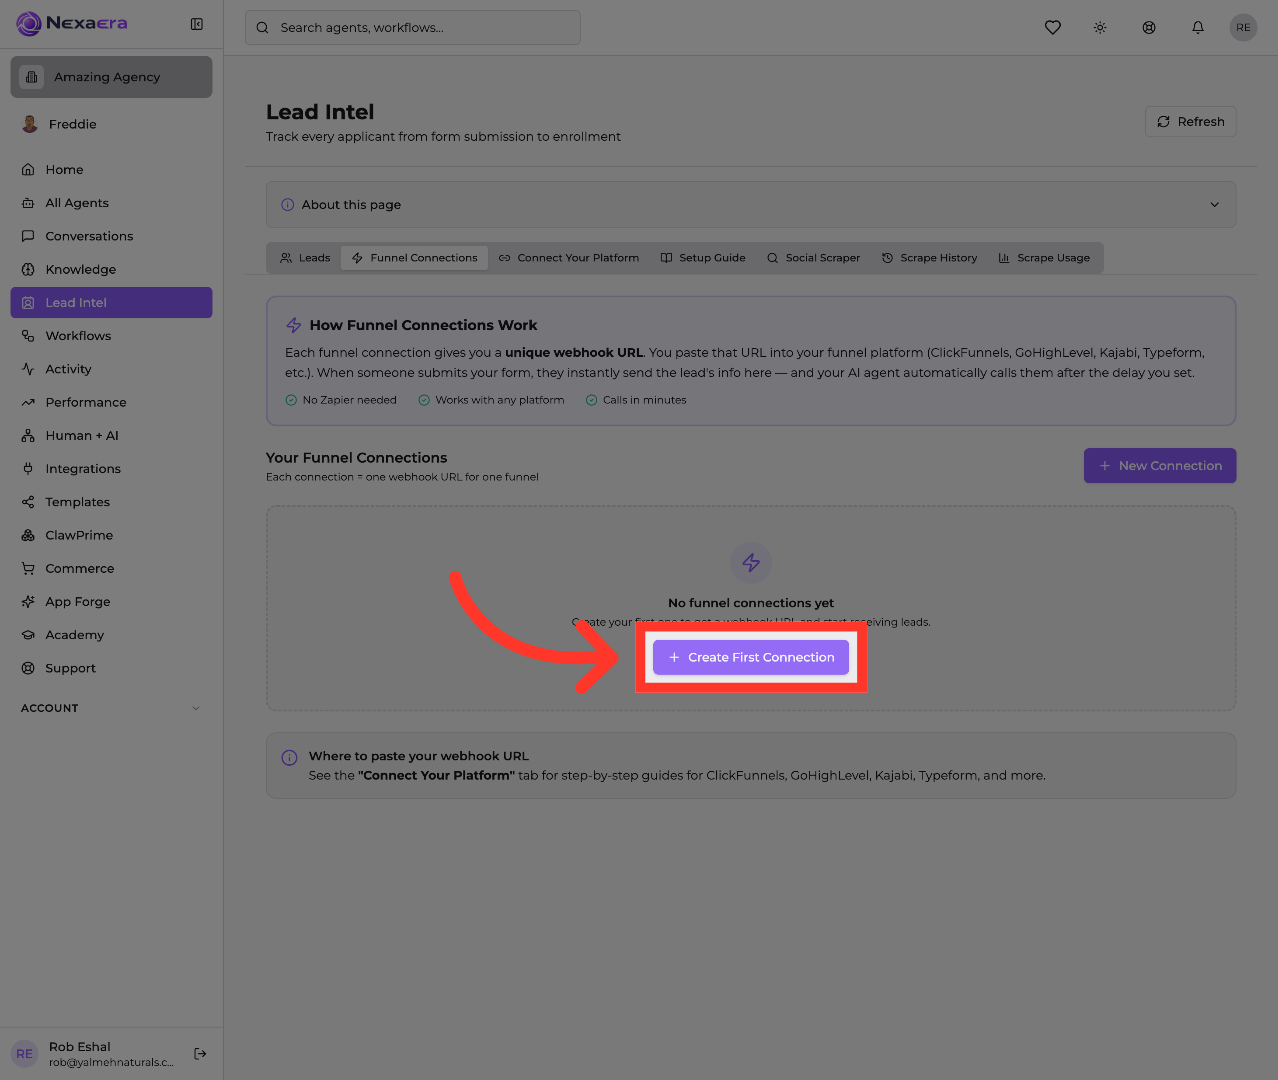Open Commerce page
Image resolution: width=1278 pixels, height=1080 pixels.
111,568
